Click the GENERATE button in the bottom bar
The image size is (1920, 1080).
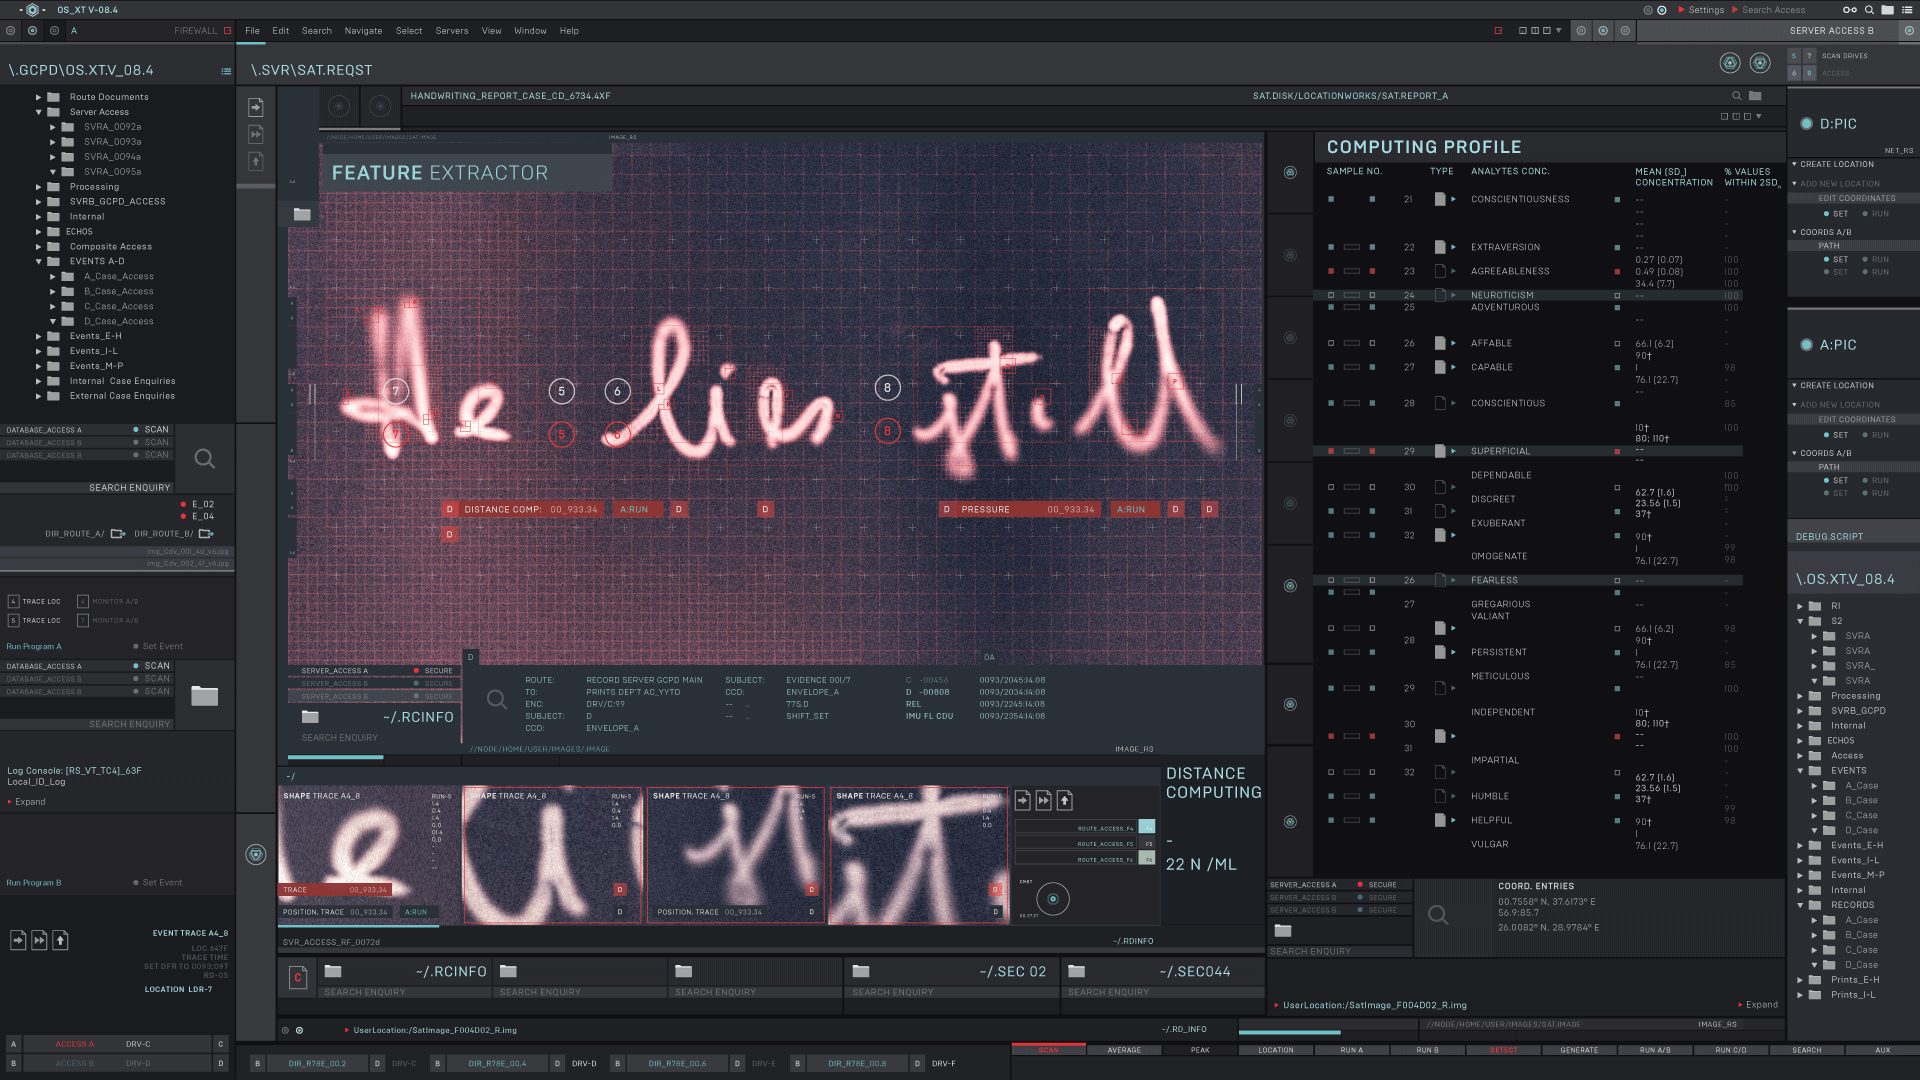pos(1579,1050)
